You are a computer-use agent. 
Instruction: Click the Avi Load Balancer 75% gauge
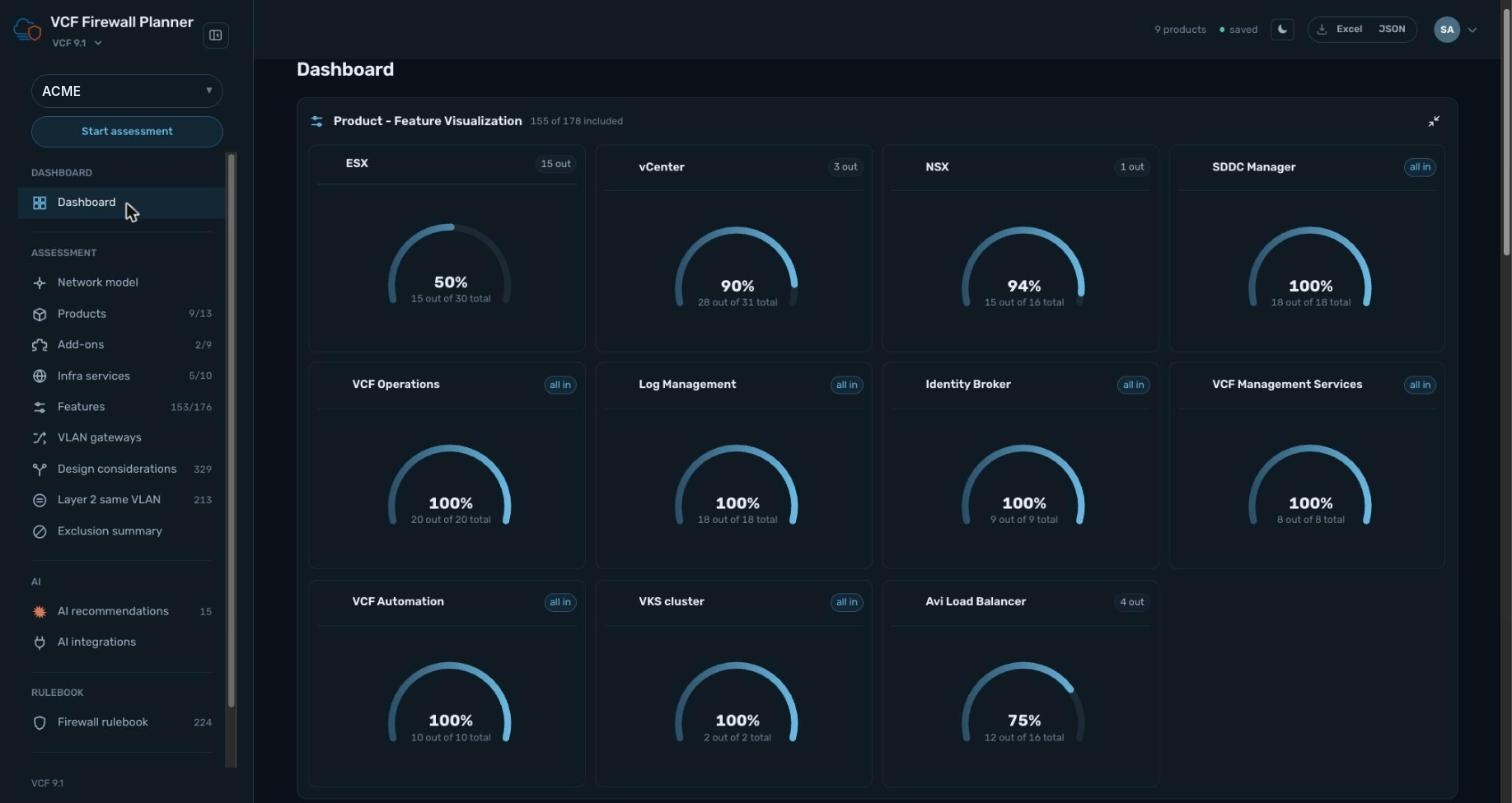click(1023, 703)
